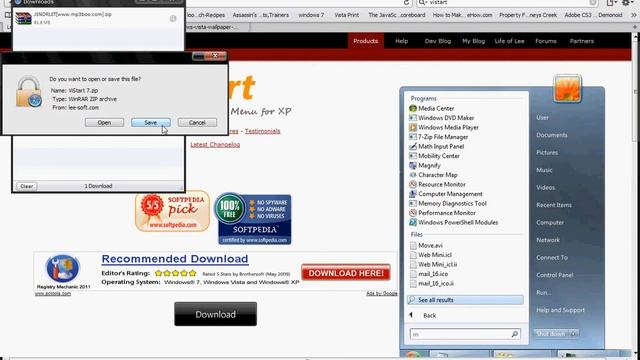Image resolution: width=640 pixels, height=360 pixels.
Task: Click See all results in the start menu
Action: (x=465, y=300)
